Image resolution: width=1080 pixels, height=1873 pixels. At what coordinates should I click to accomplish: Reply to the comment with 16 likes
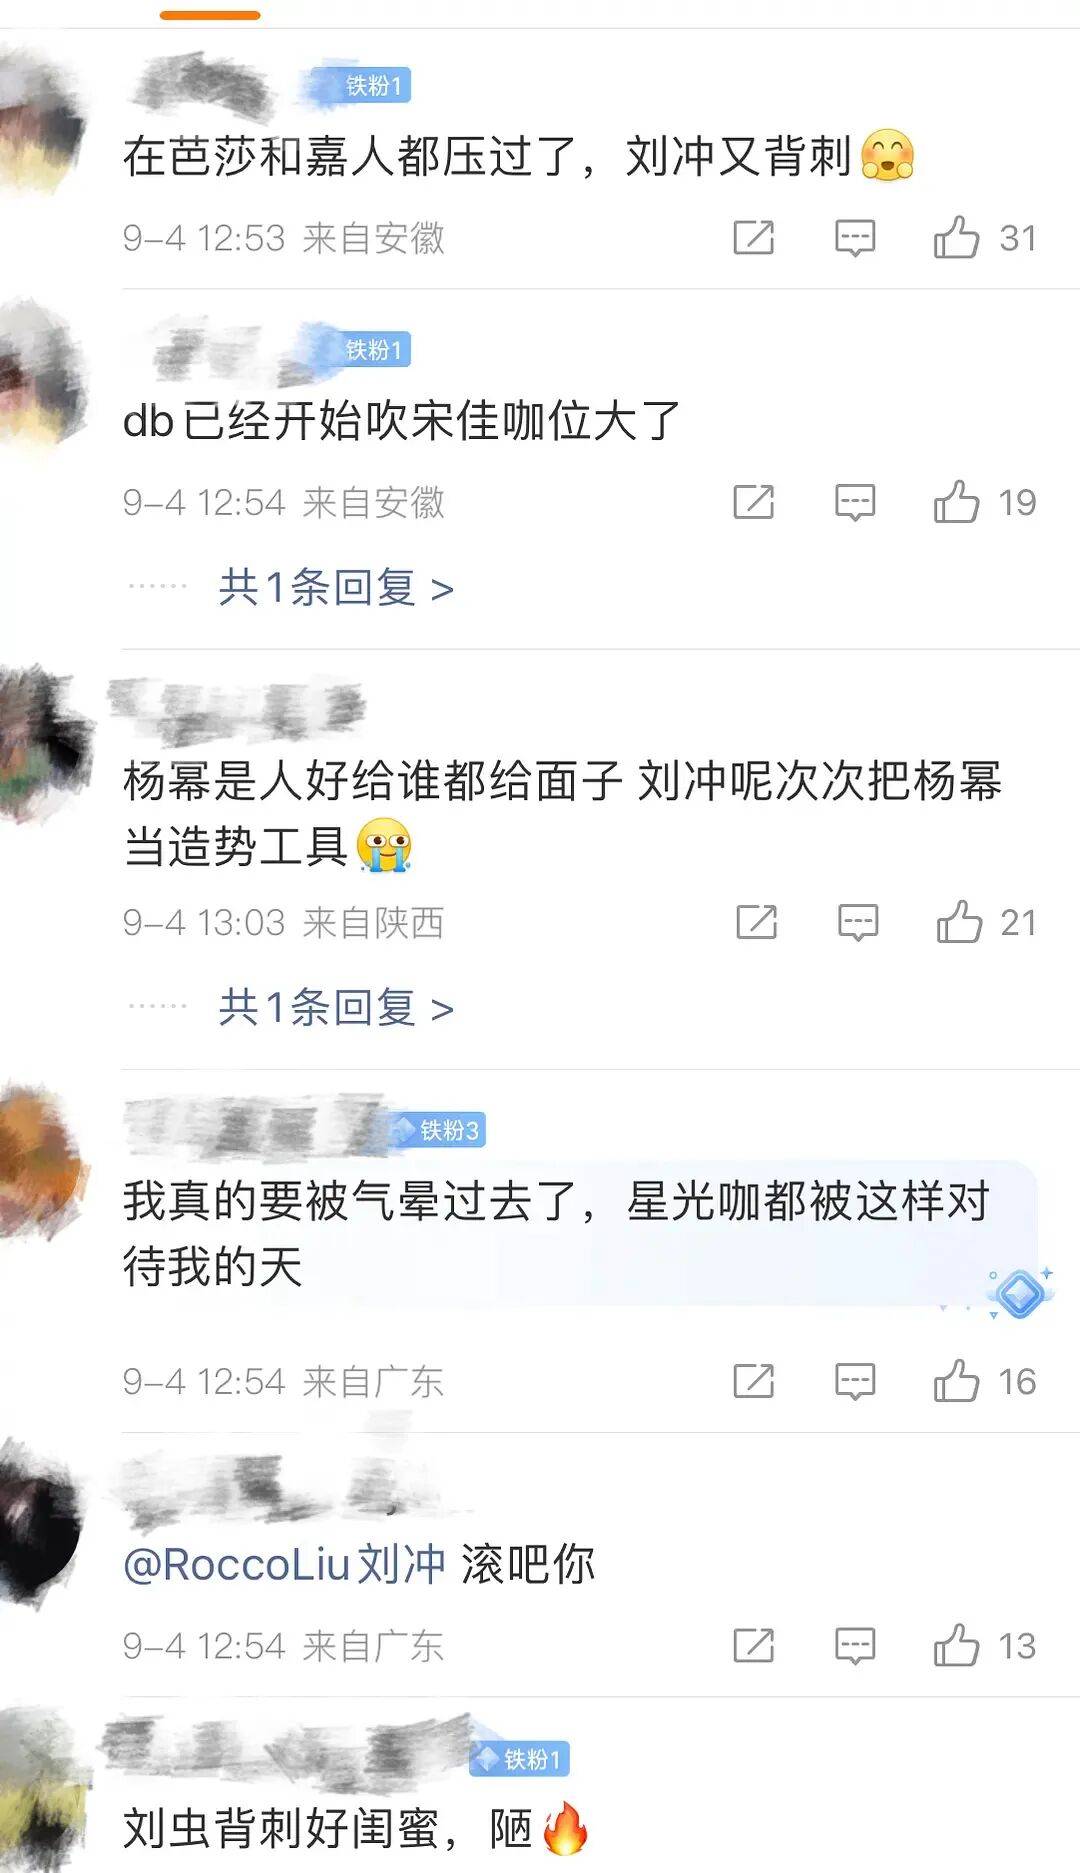click(x=855, y=1381)
